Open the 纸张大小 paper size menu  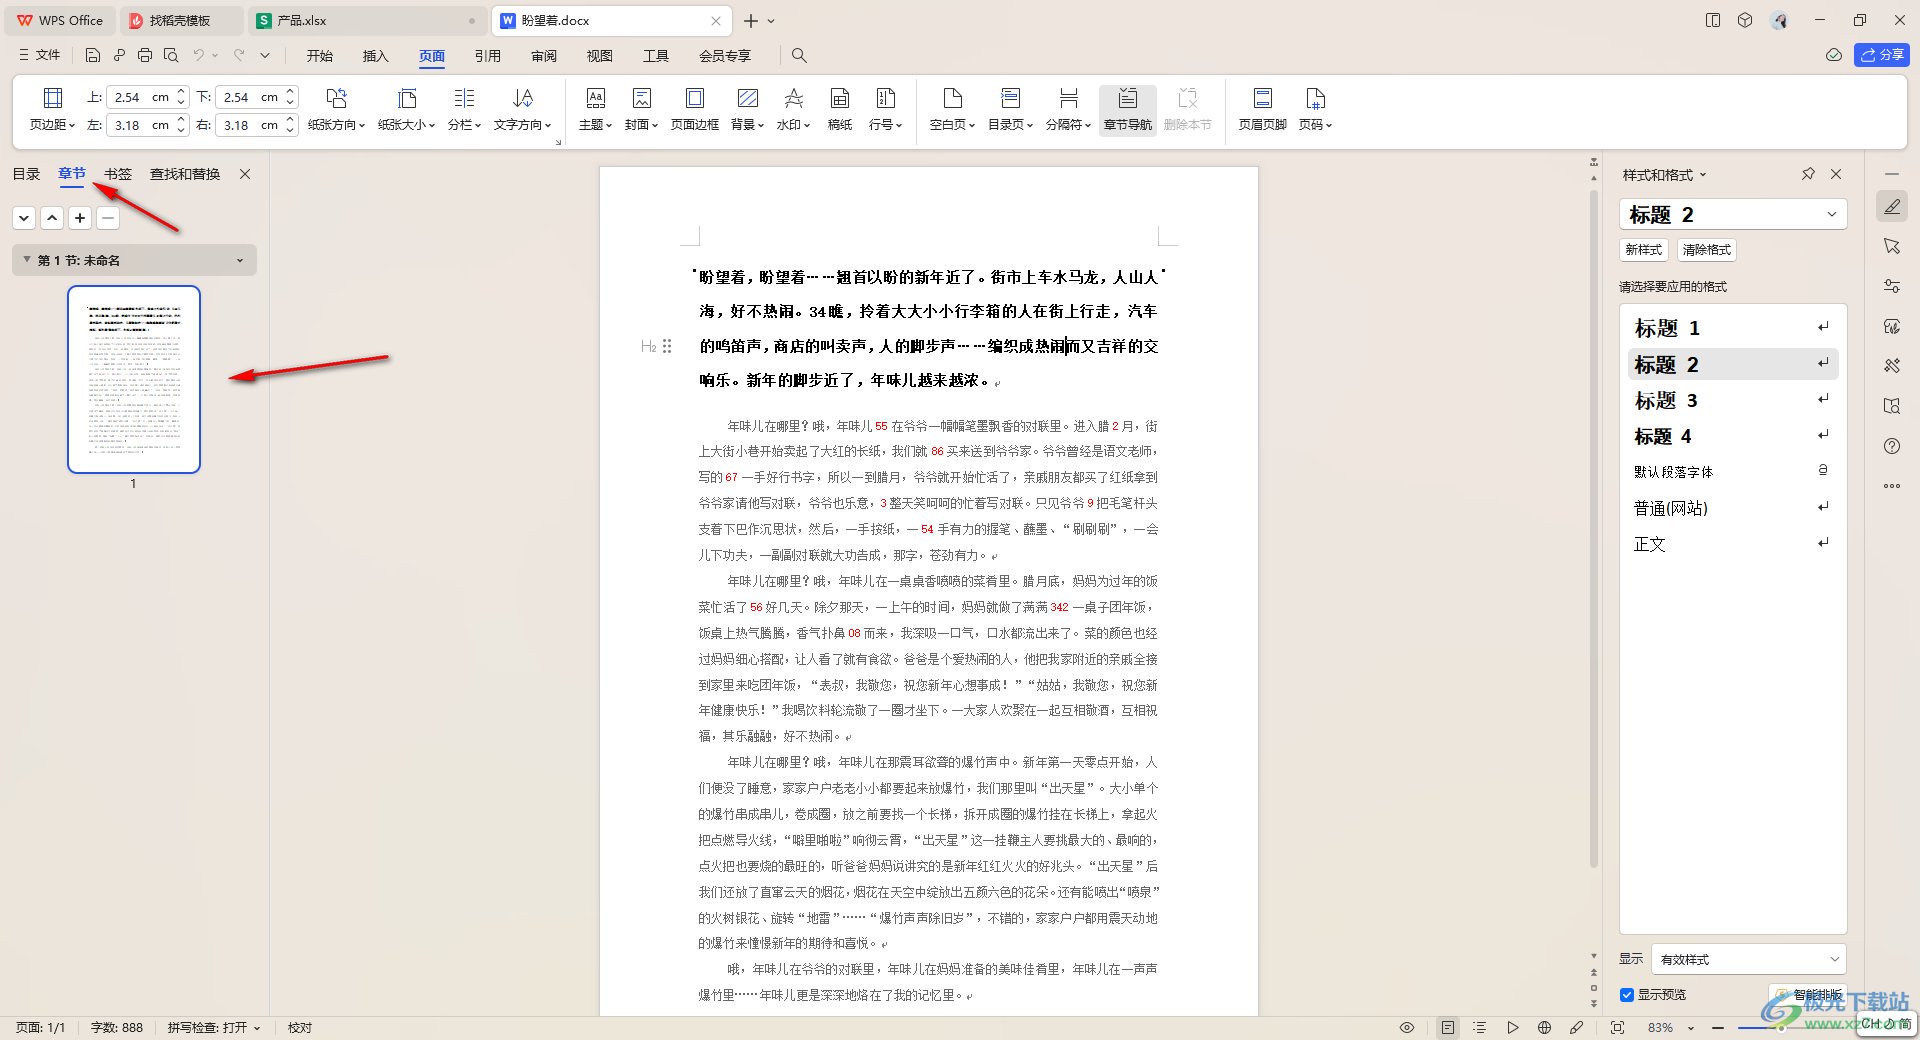406,109
